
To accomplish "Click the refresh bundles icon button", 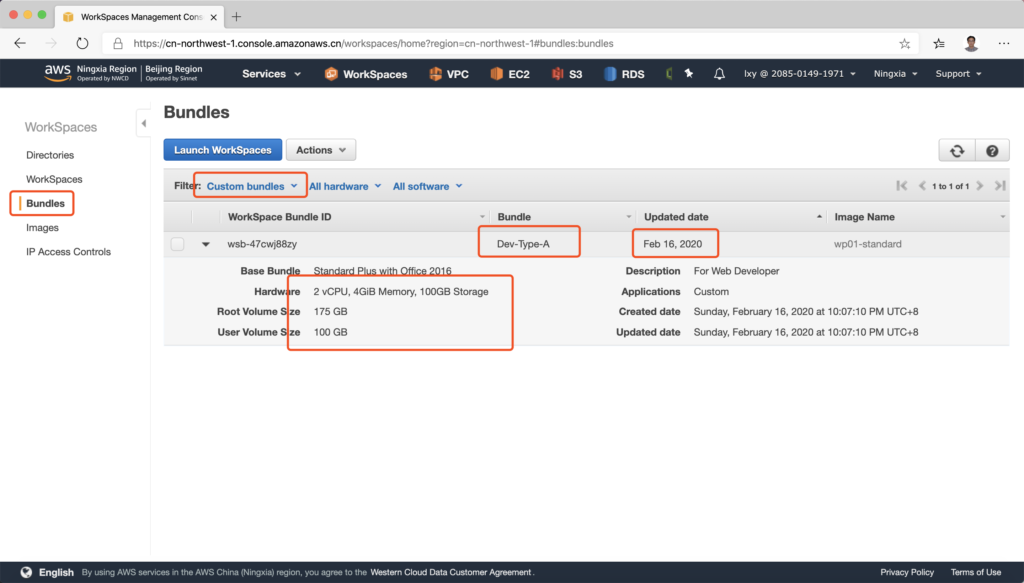I will click(956, 150).
